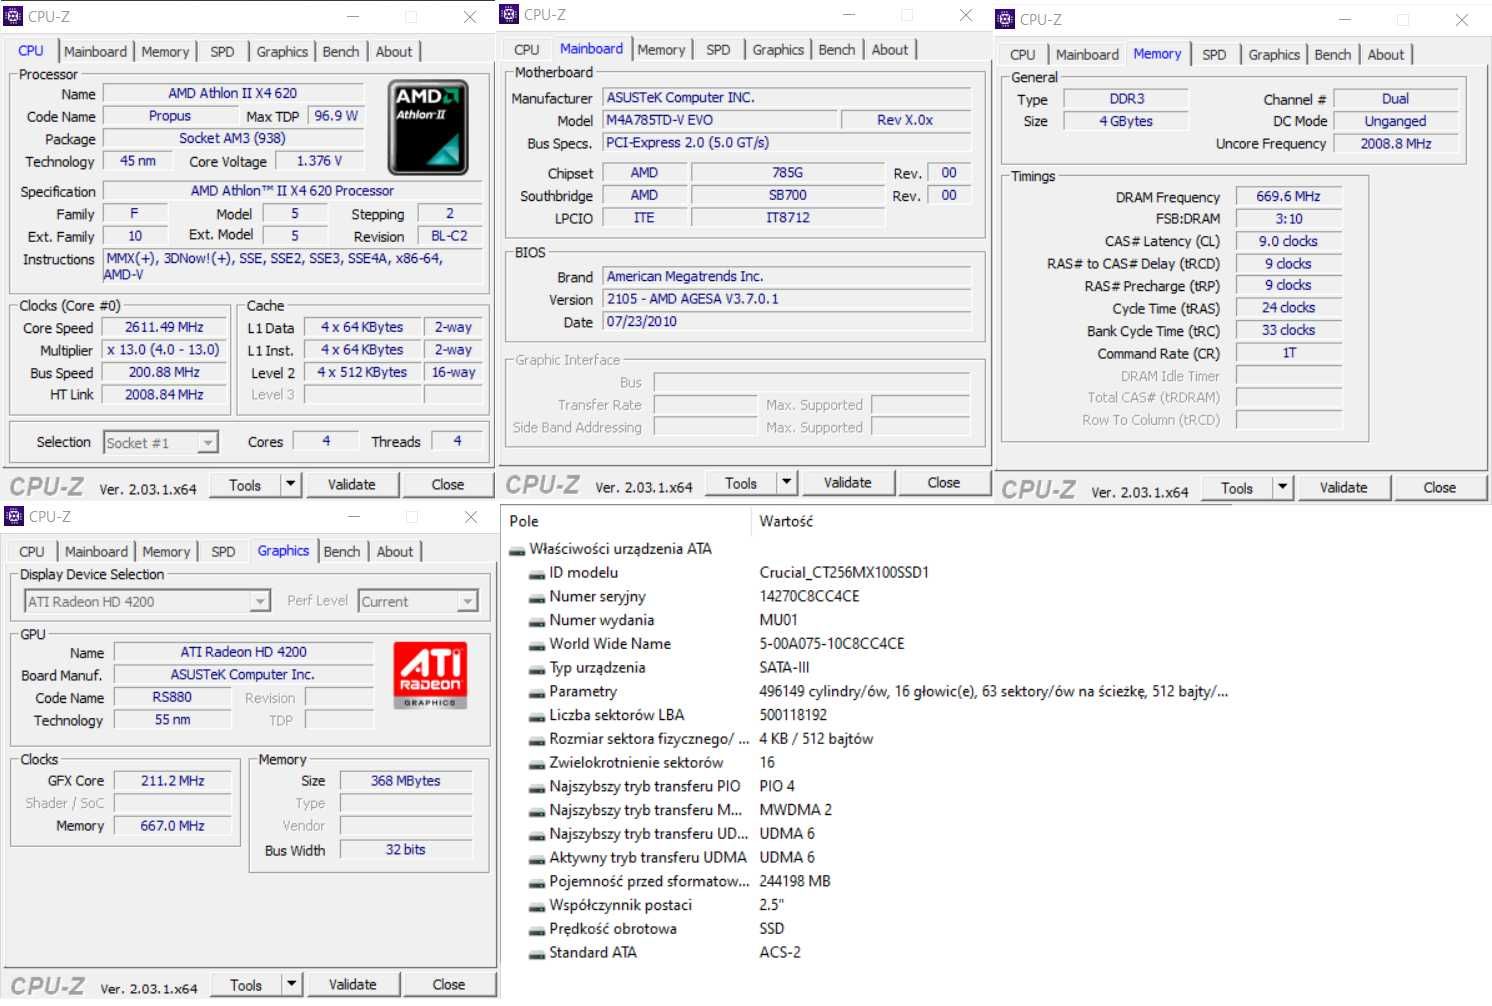Image resolution: width=1492 pixels, height=1006 pixels.
Task: Switch to Graphics tab in the Memory window
Action: (x=1274, y=55)
